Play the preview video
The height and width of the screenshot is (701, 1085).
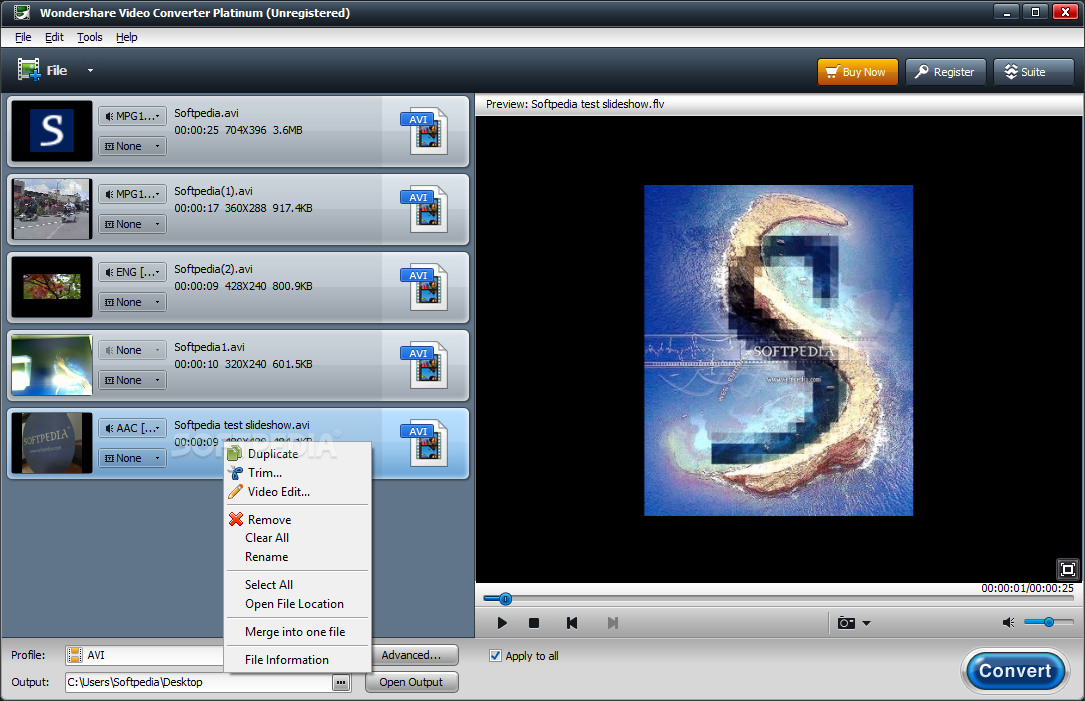(502, 623)
